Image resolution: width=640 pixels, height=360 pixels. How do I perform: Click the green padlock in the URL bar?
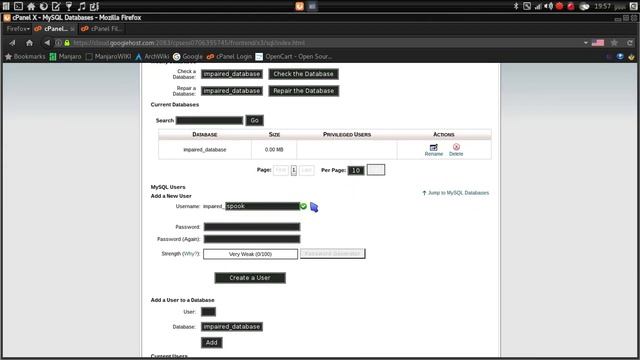pos(67,43)
